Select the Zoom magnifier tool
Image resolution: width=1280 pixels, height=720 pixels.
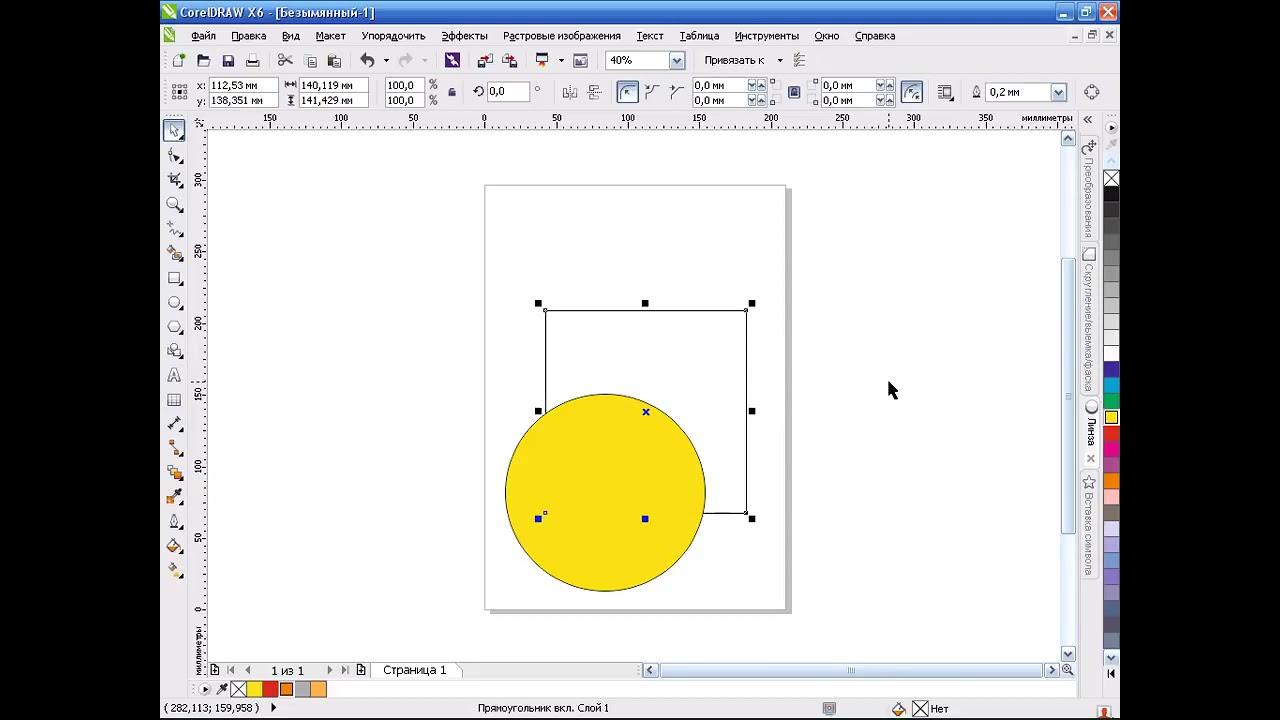point(175,205)
